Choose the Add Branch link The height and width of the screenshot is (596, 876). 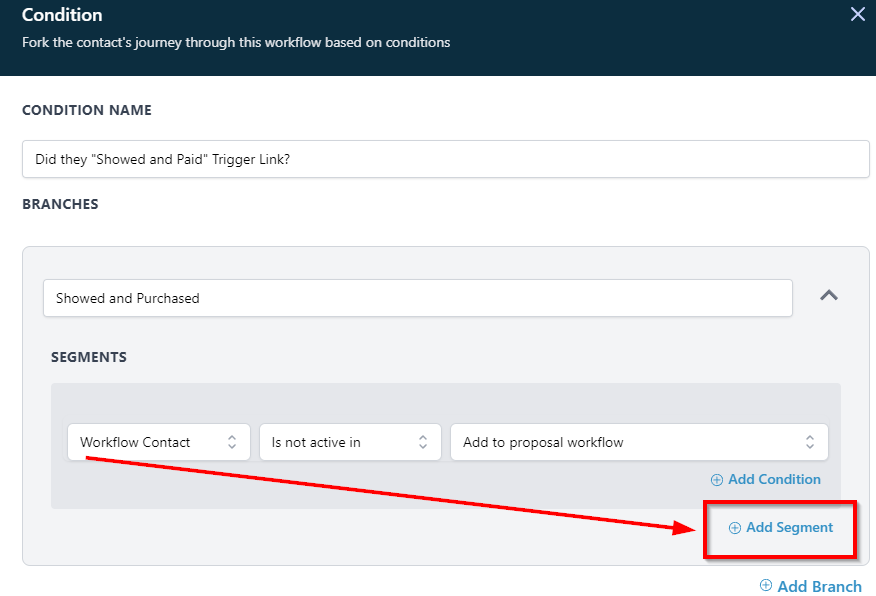coord(819,586)
